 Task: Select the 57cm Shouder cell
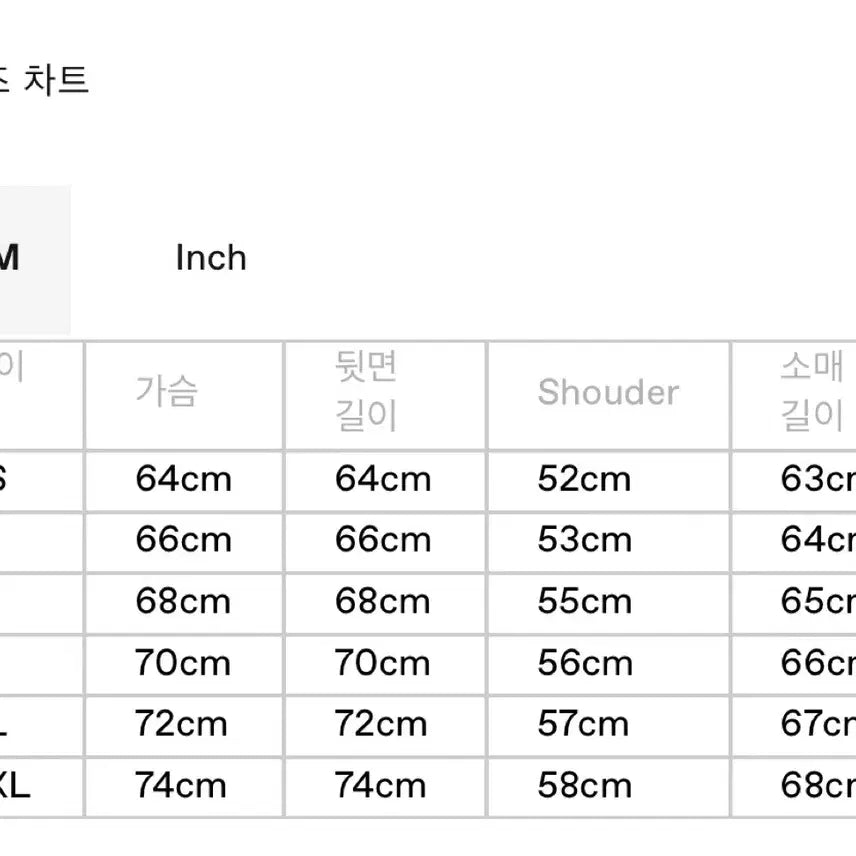pos(584,724)
